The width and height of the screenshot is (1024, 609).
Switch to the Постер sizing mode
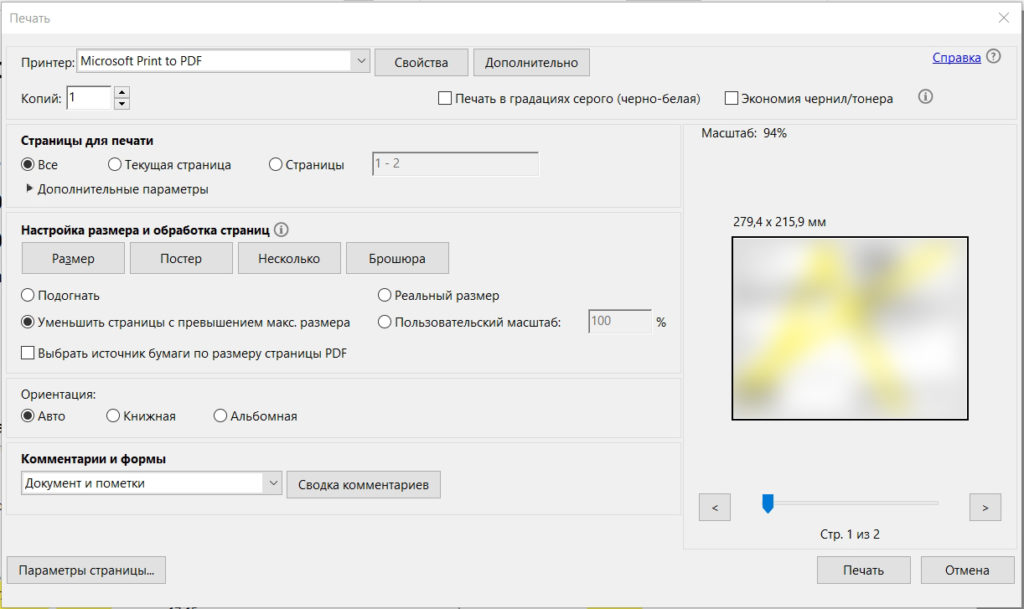[181, 258]
